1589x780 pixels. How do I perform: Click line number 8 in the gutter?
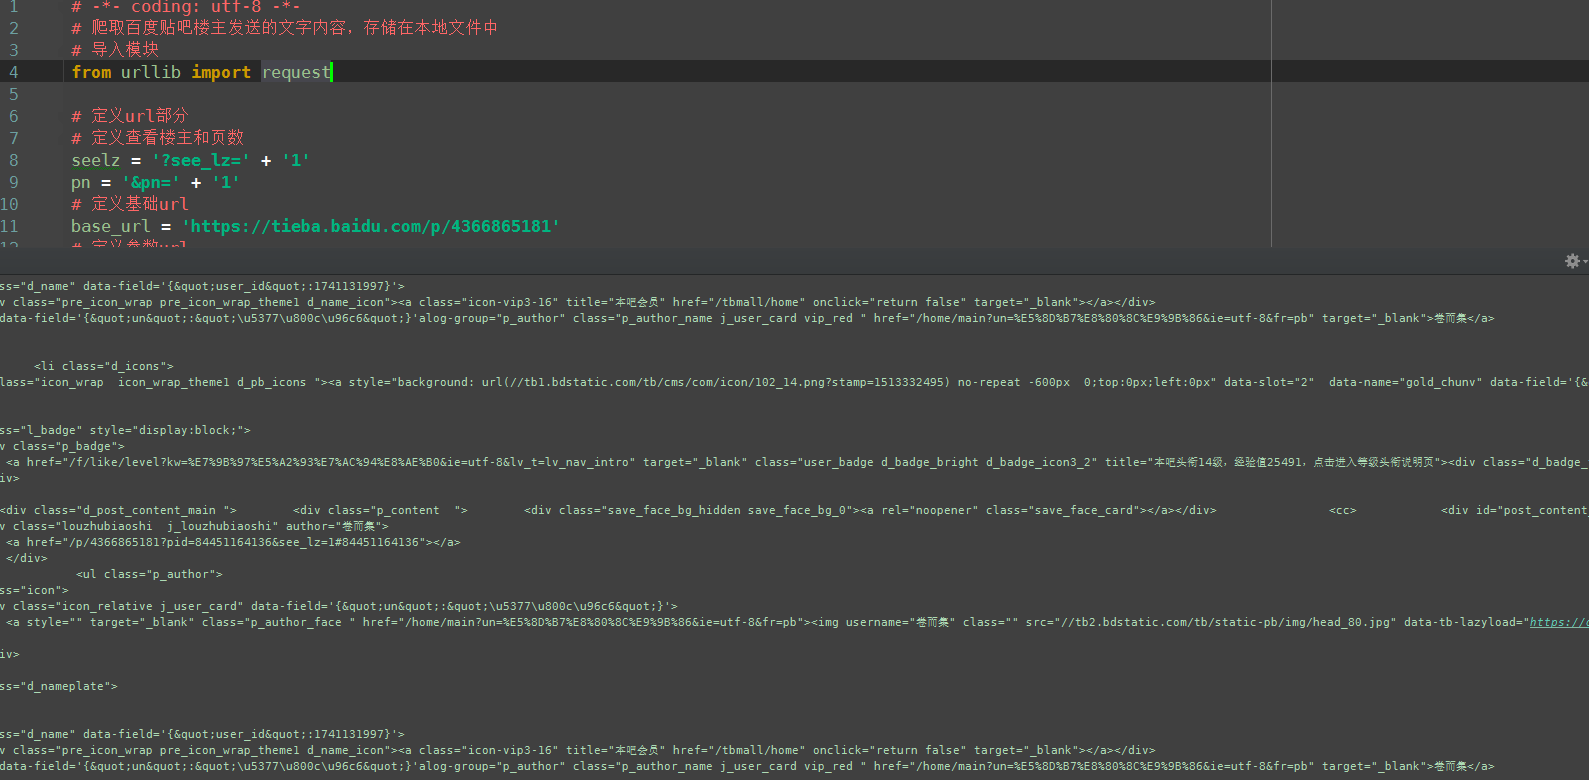click(13, 160)
